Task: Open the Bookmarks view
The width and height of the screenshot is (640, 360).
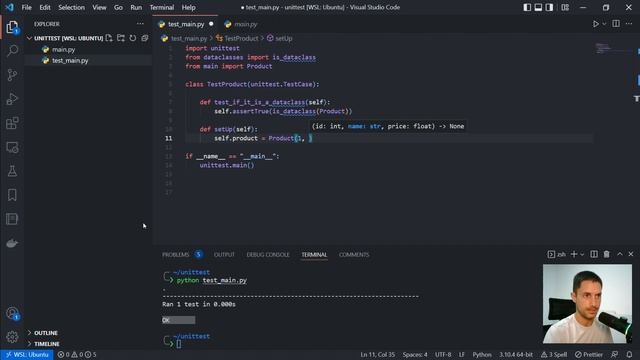Action: [x=12, y=195]
